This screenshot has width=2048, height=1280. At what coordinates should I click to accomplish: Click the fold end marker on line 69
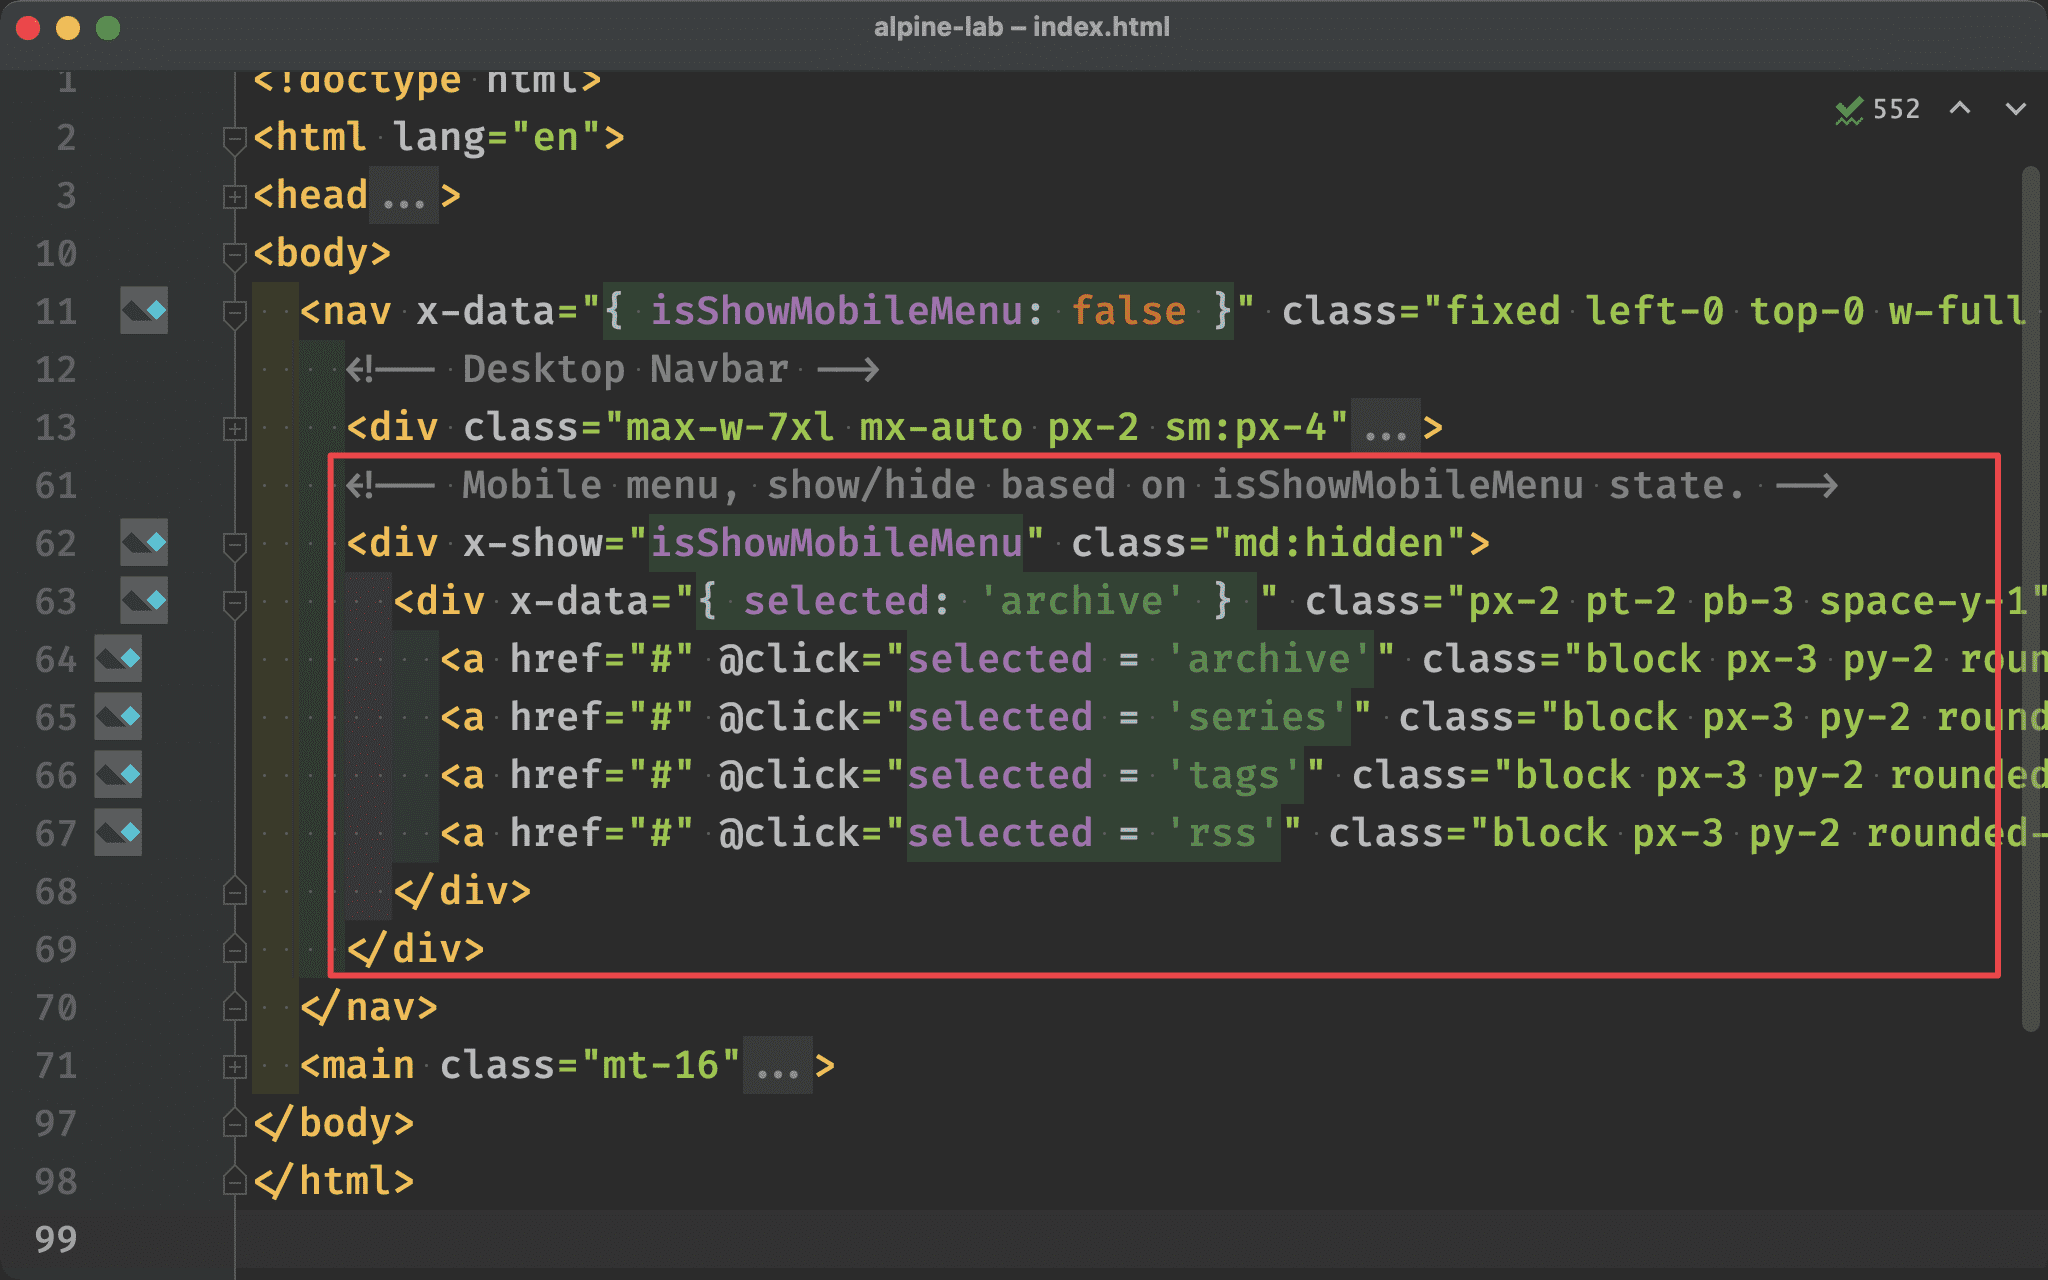tap(234, 949)
